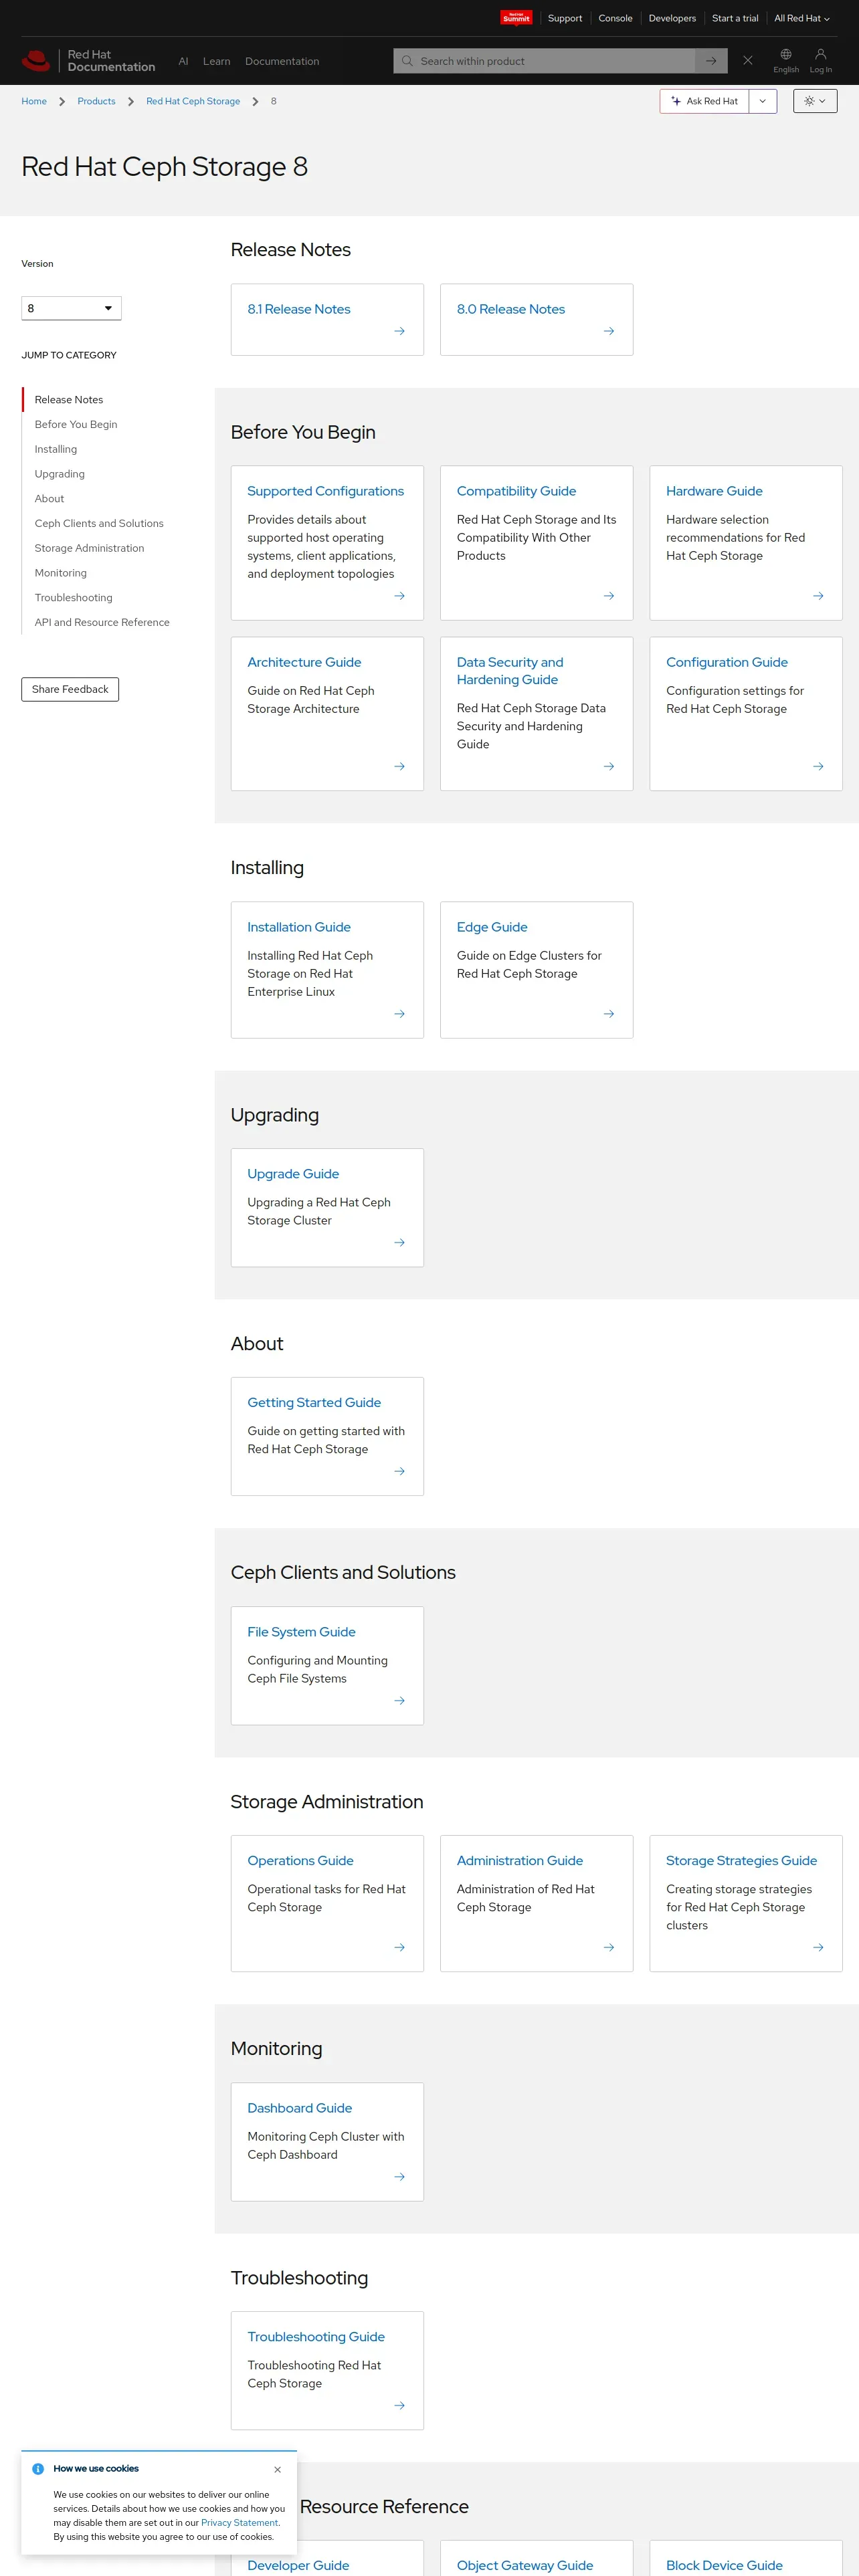This screenshot has height=2576, width=859.
Task: Jump to API and Resource Reference in the sidebar
Action: click(x=102, y=622)
